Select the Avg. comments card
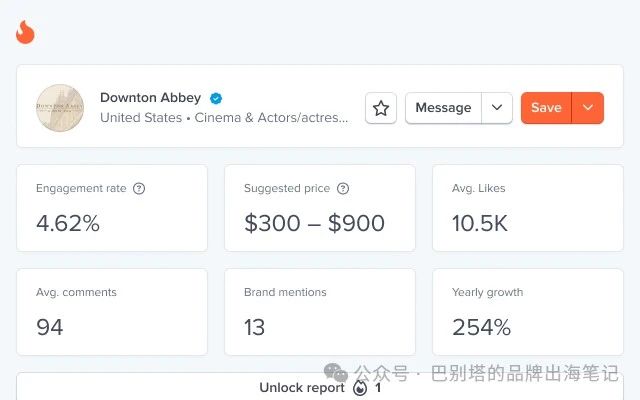 pos(112,311)
